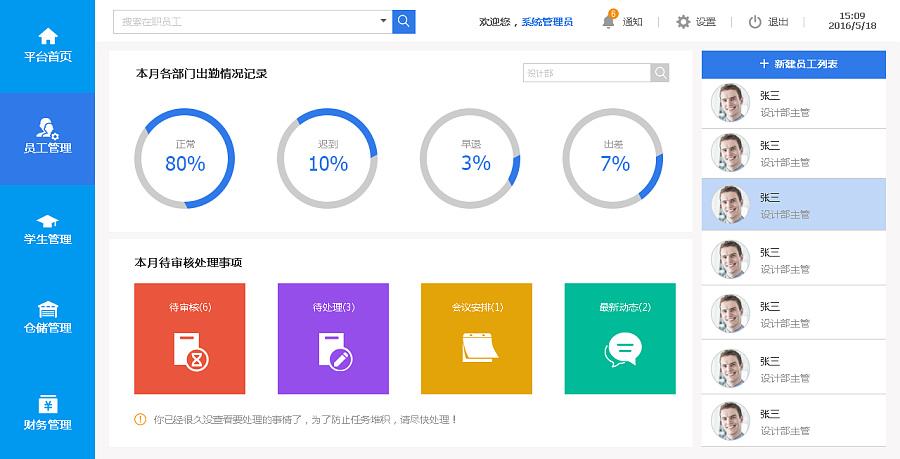Click the 新建员工列表 button

793,64
